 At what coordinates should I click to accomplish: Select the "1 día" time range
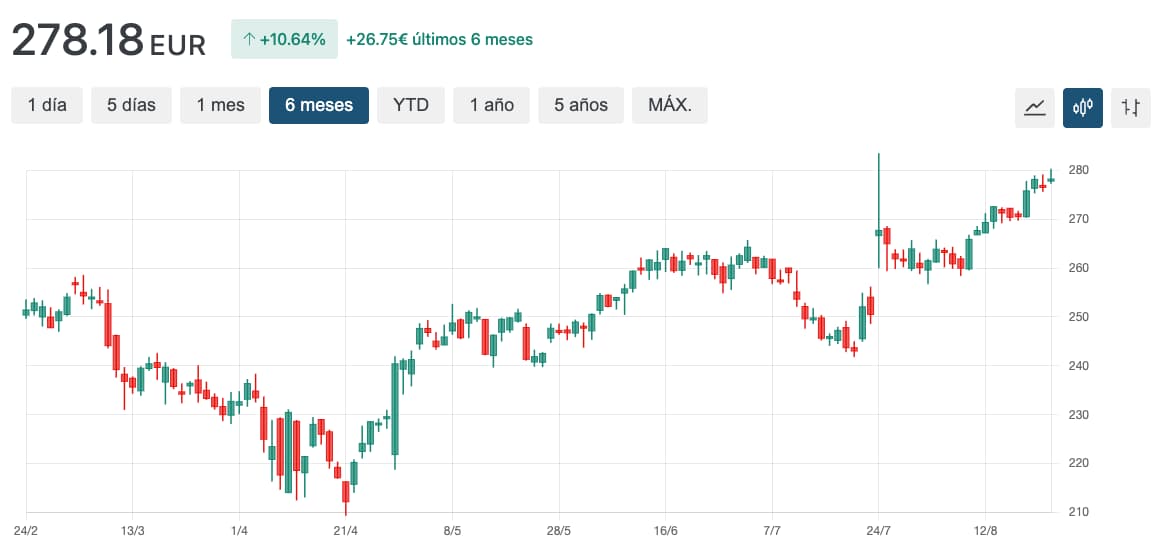click(x=47, y=105)
